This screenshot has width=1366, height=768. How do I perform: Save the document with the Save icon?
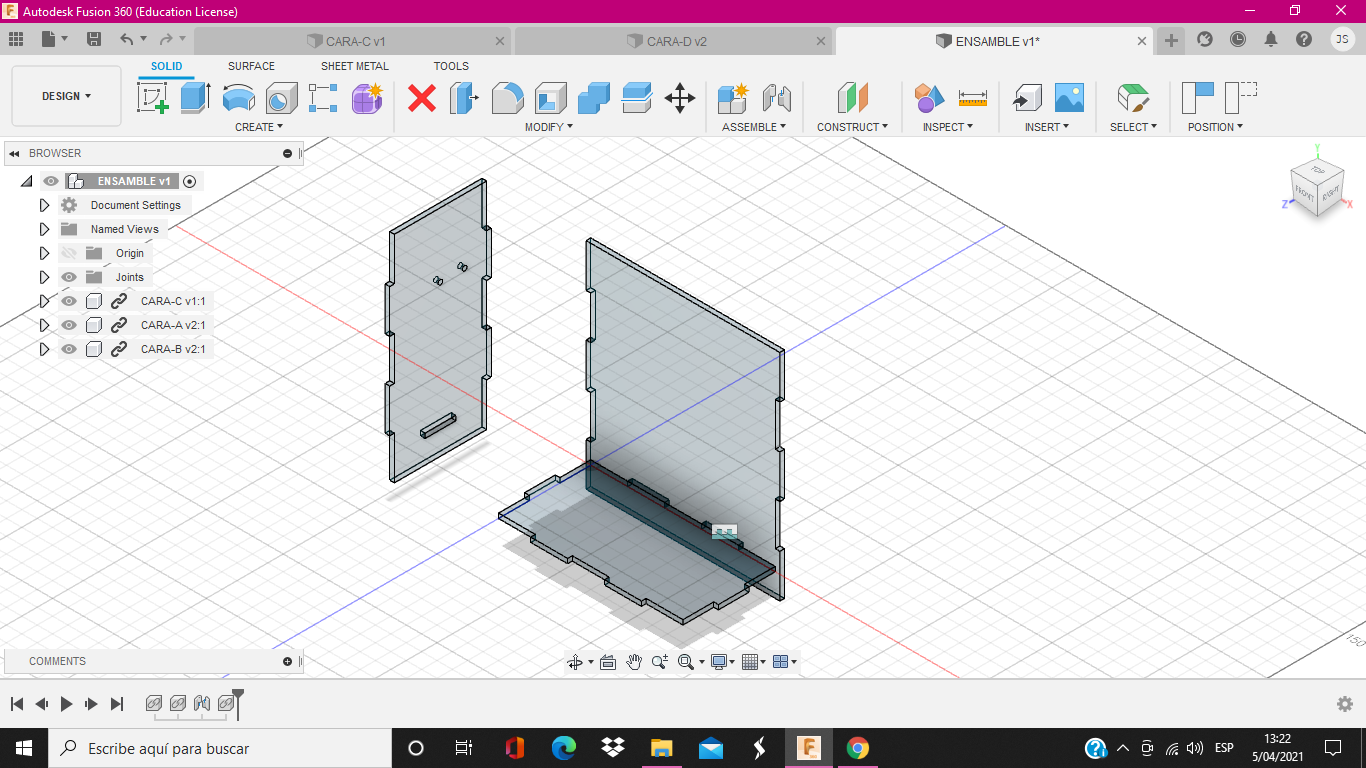[x=94, y=39]
